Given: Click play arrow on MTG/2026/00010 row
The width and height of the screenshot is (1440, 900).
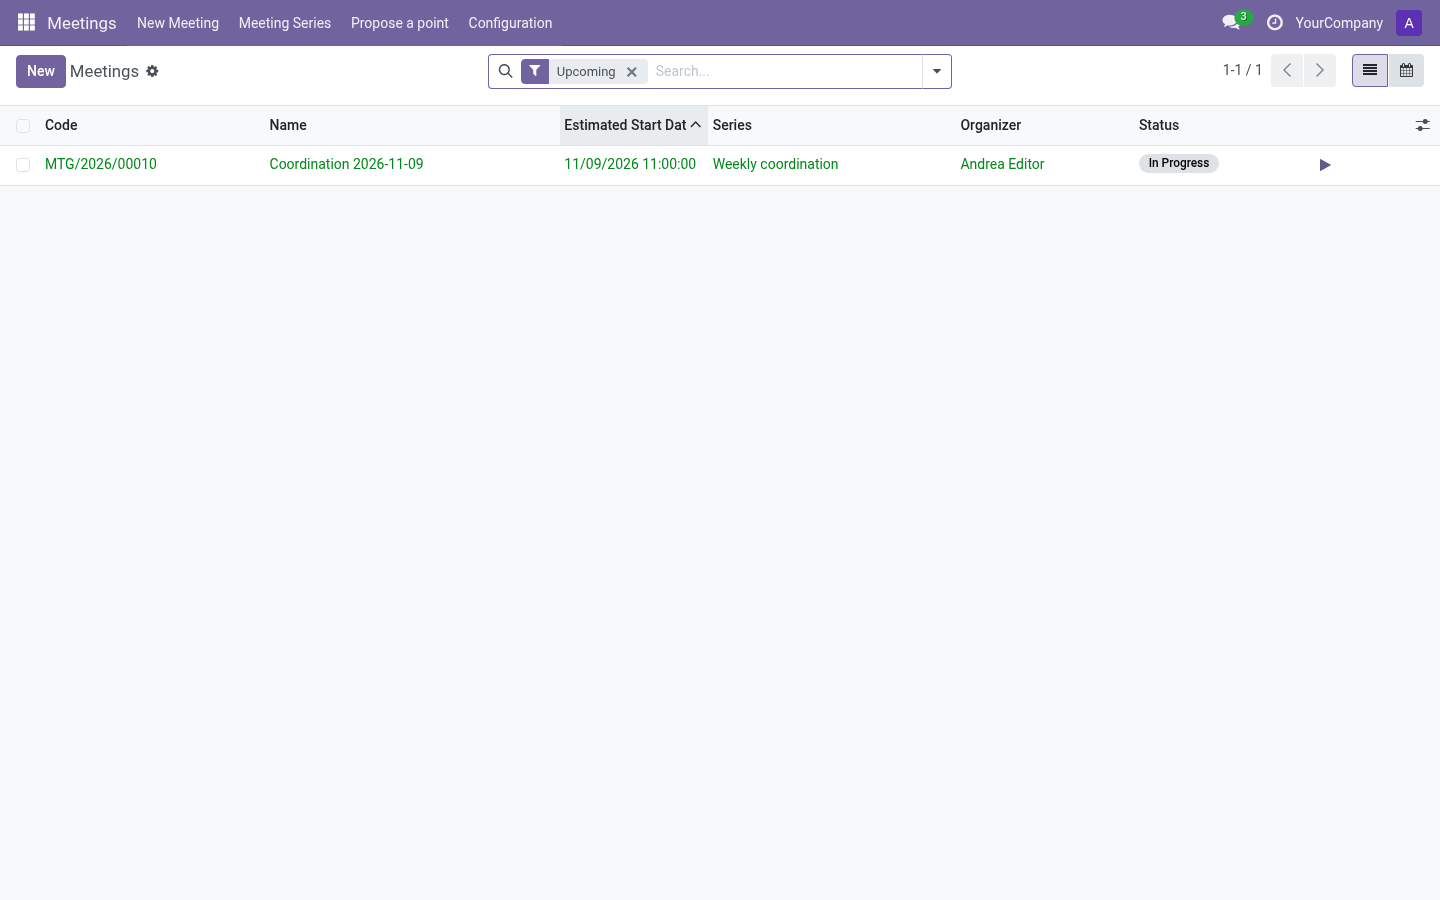Looking at the screenshot, I should tap(1325, 165).
